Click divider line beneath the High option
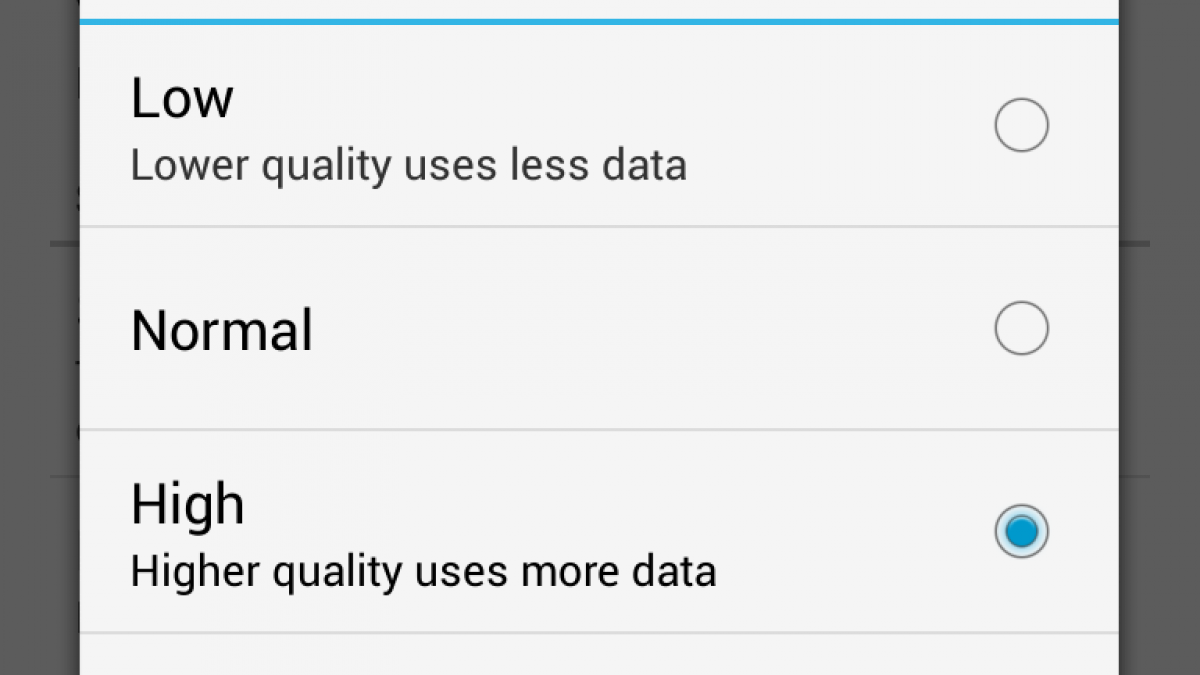Image resolution: width=1200 pixels, height=675 pixels. pyautogui.click(x=600, y=633)
